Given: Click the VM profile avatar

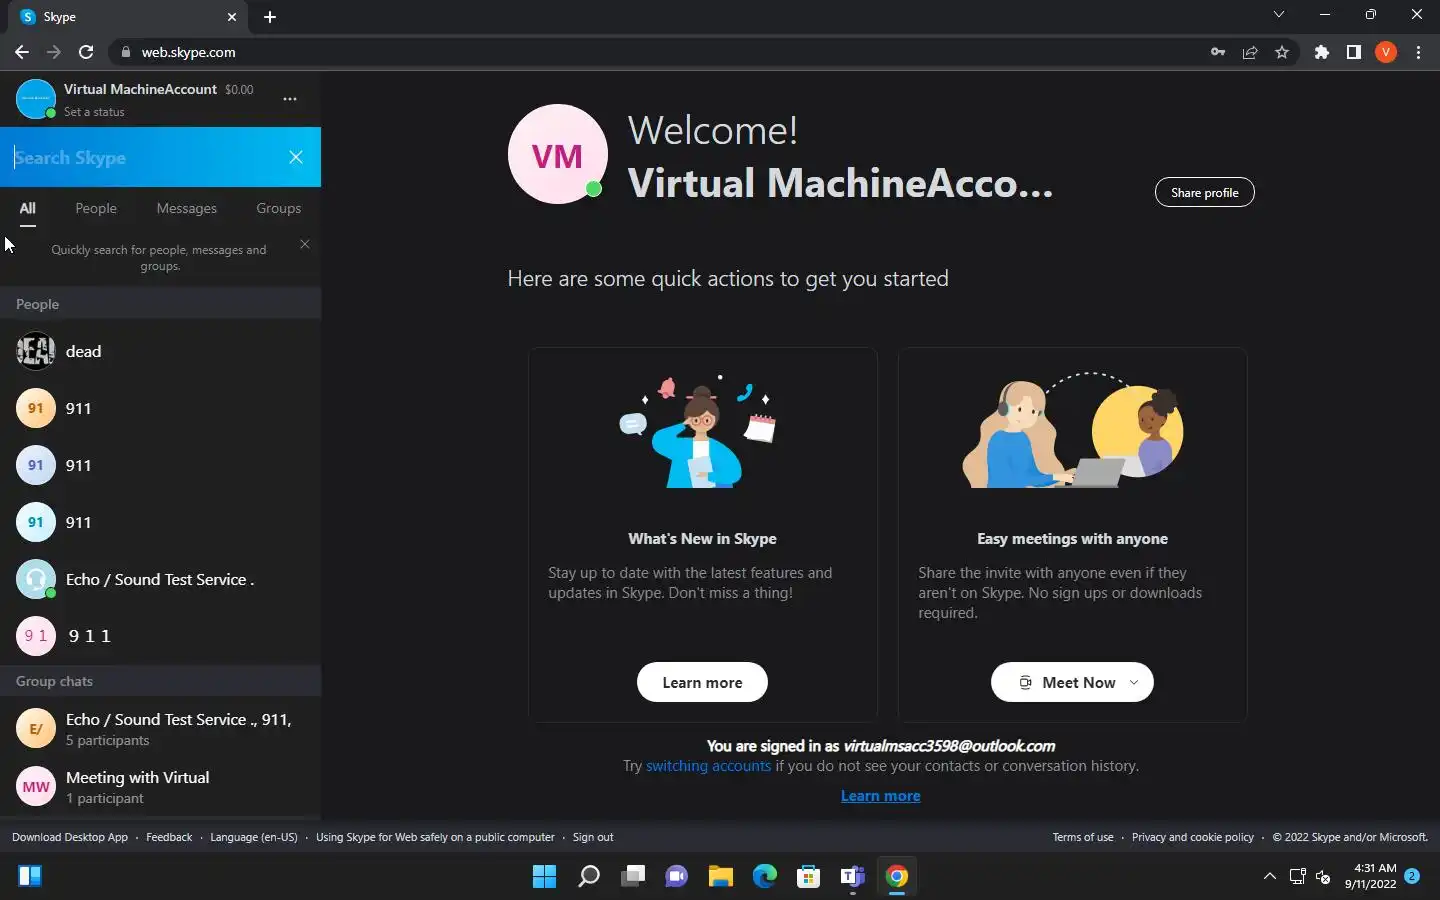Looking at the screenshot, I should coord(557,155).
